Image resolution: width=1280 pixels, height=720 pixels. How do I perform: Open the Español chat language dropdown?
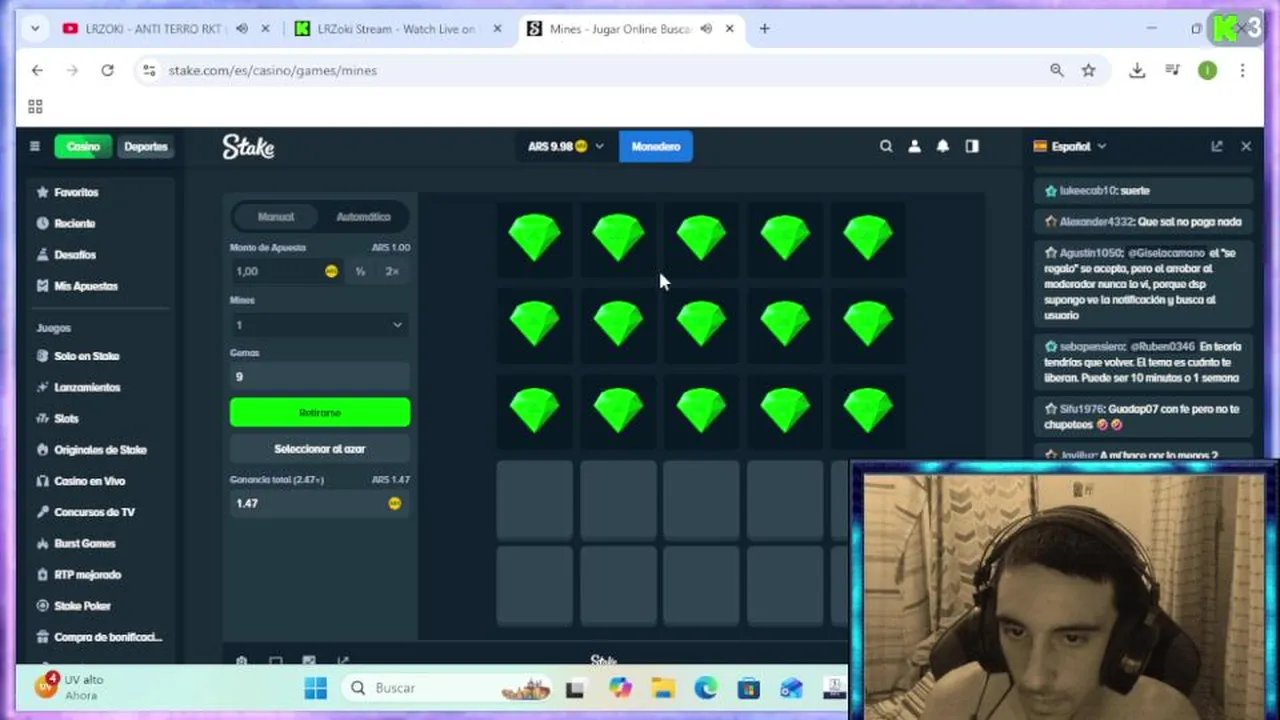point(1070,146)
